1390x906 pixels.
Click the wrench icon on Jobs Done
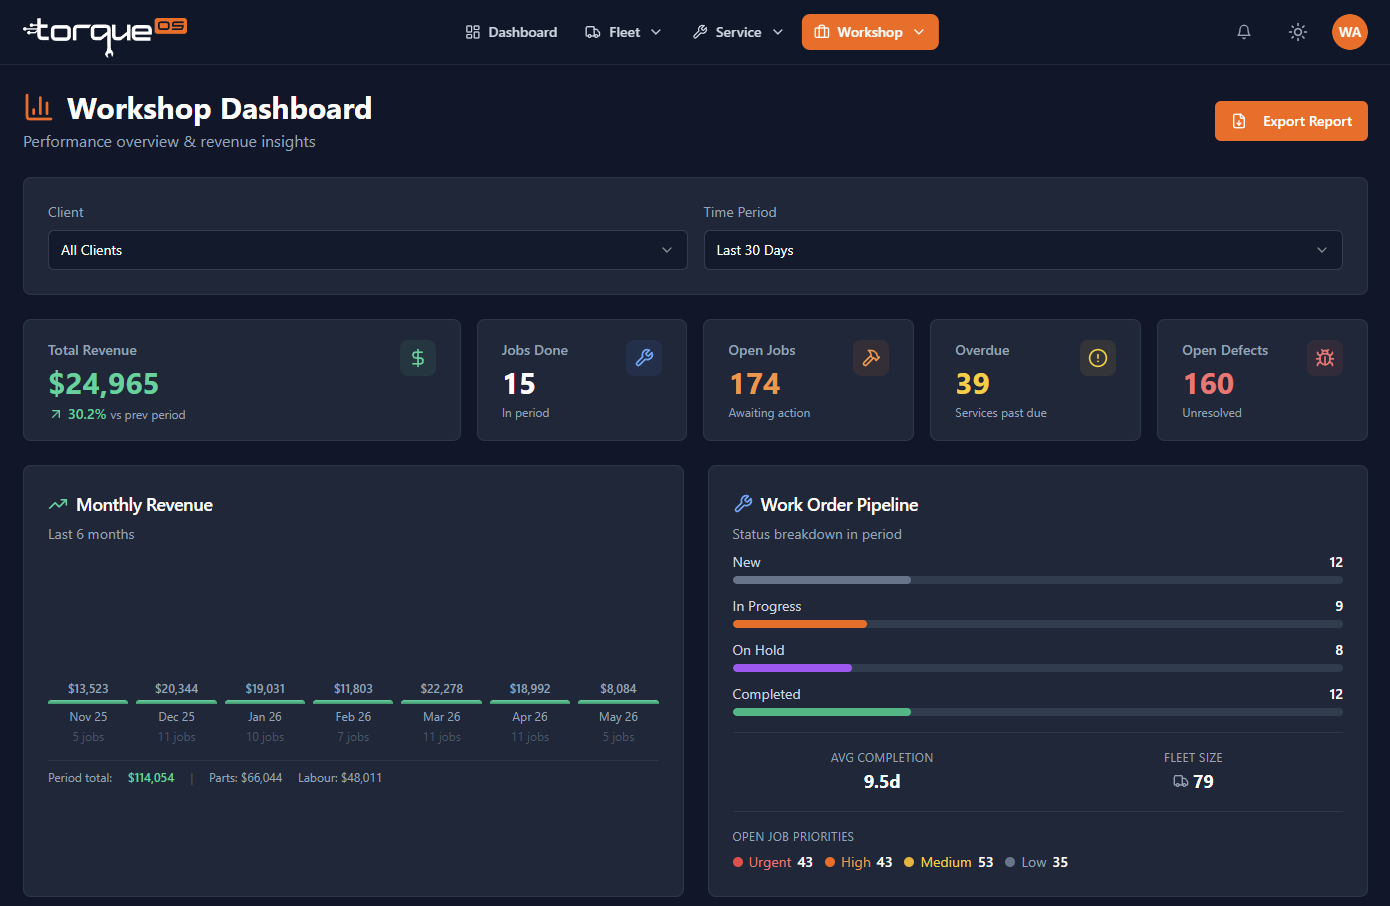[x=644, y=358]
